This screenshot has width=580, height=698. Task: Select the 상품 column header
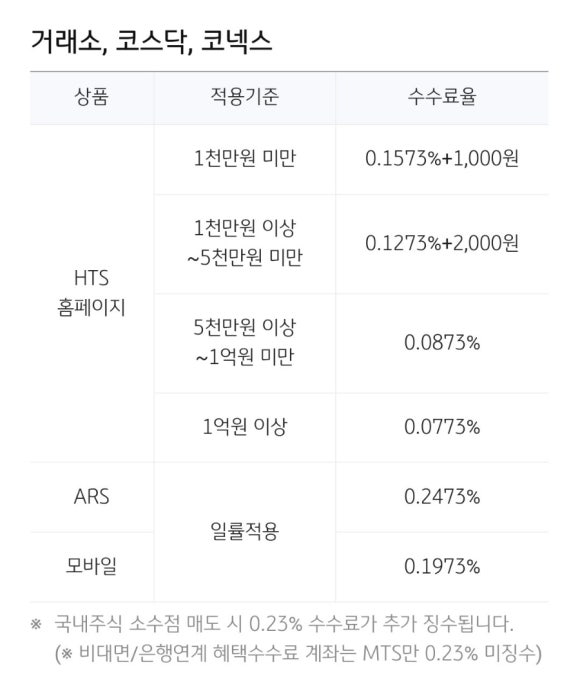point(91,97)
